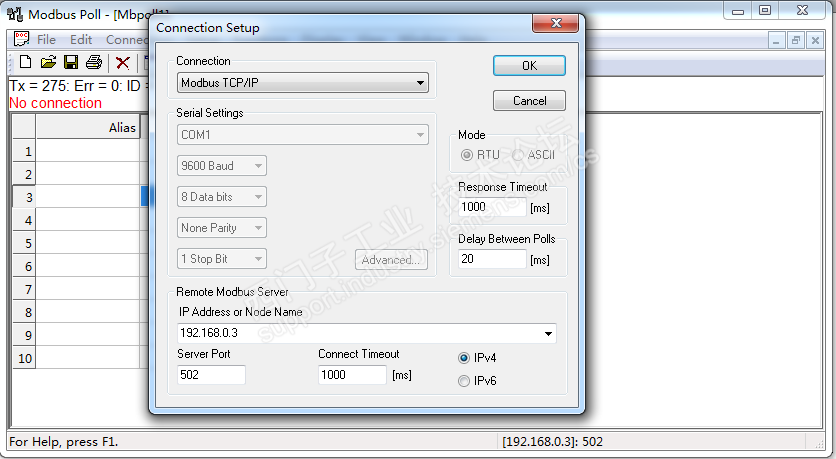Click the New document toolbar icon

[25, 62]
